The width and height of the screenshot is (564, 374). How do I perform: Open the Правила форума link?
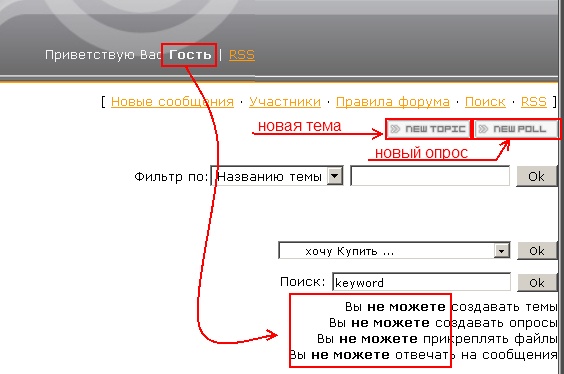(x=393, y=102)
